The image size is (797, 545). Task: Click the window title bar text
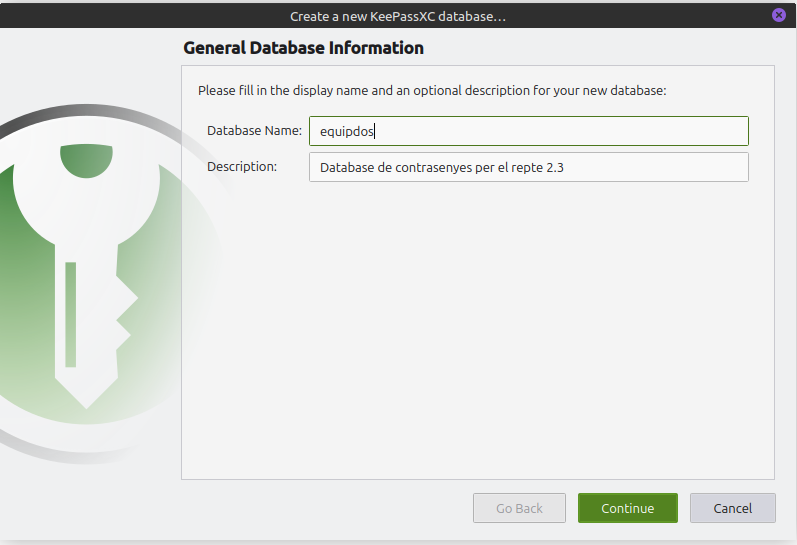click(x=398, y=16)
